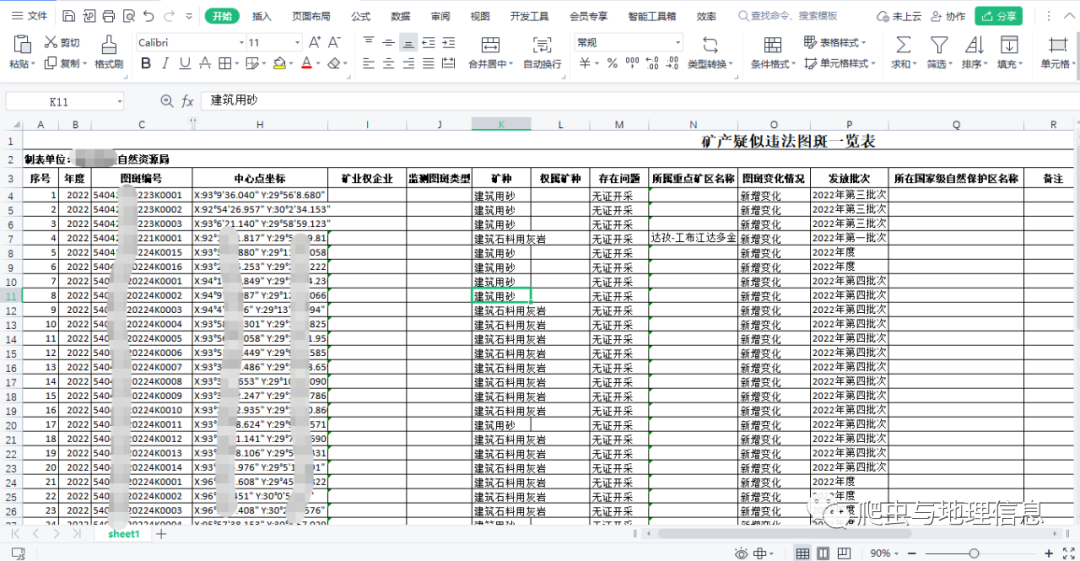Screen dimensions: 1080x561
Task: Activate the Format Painter (格式刷)
Action: pos(109,52)
